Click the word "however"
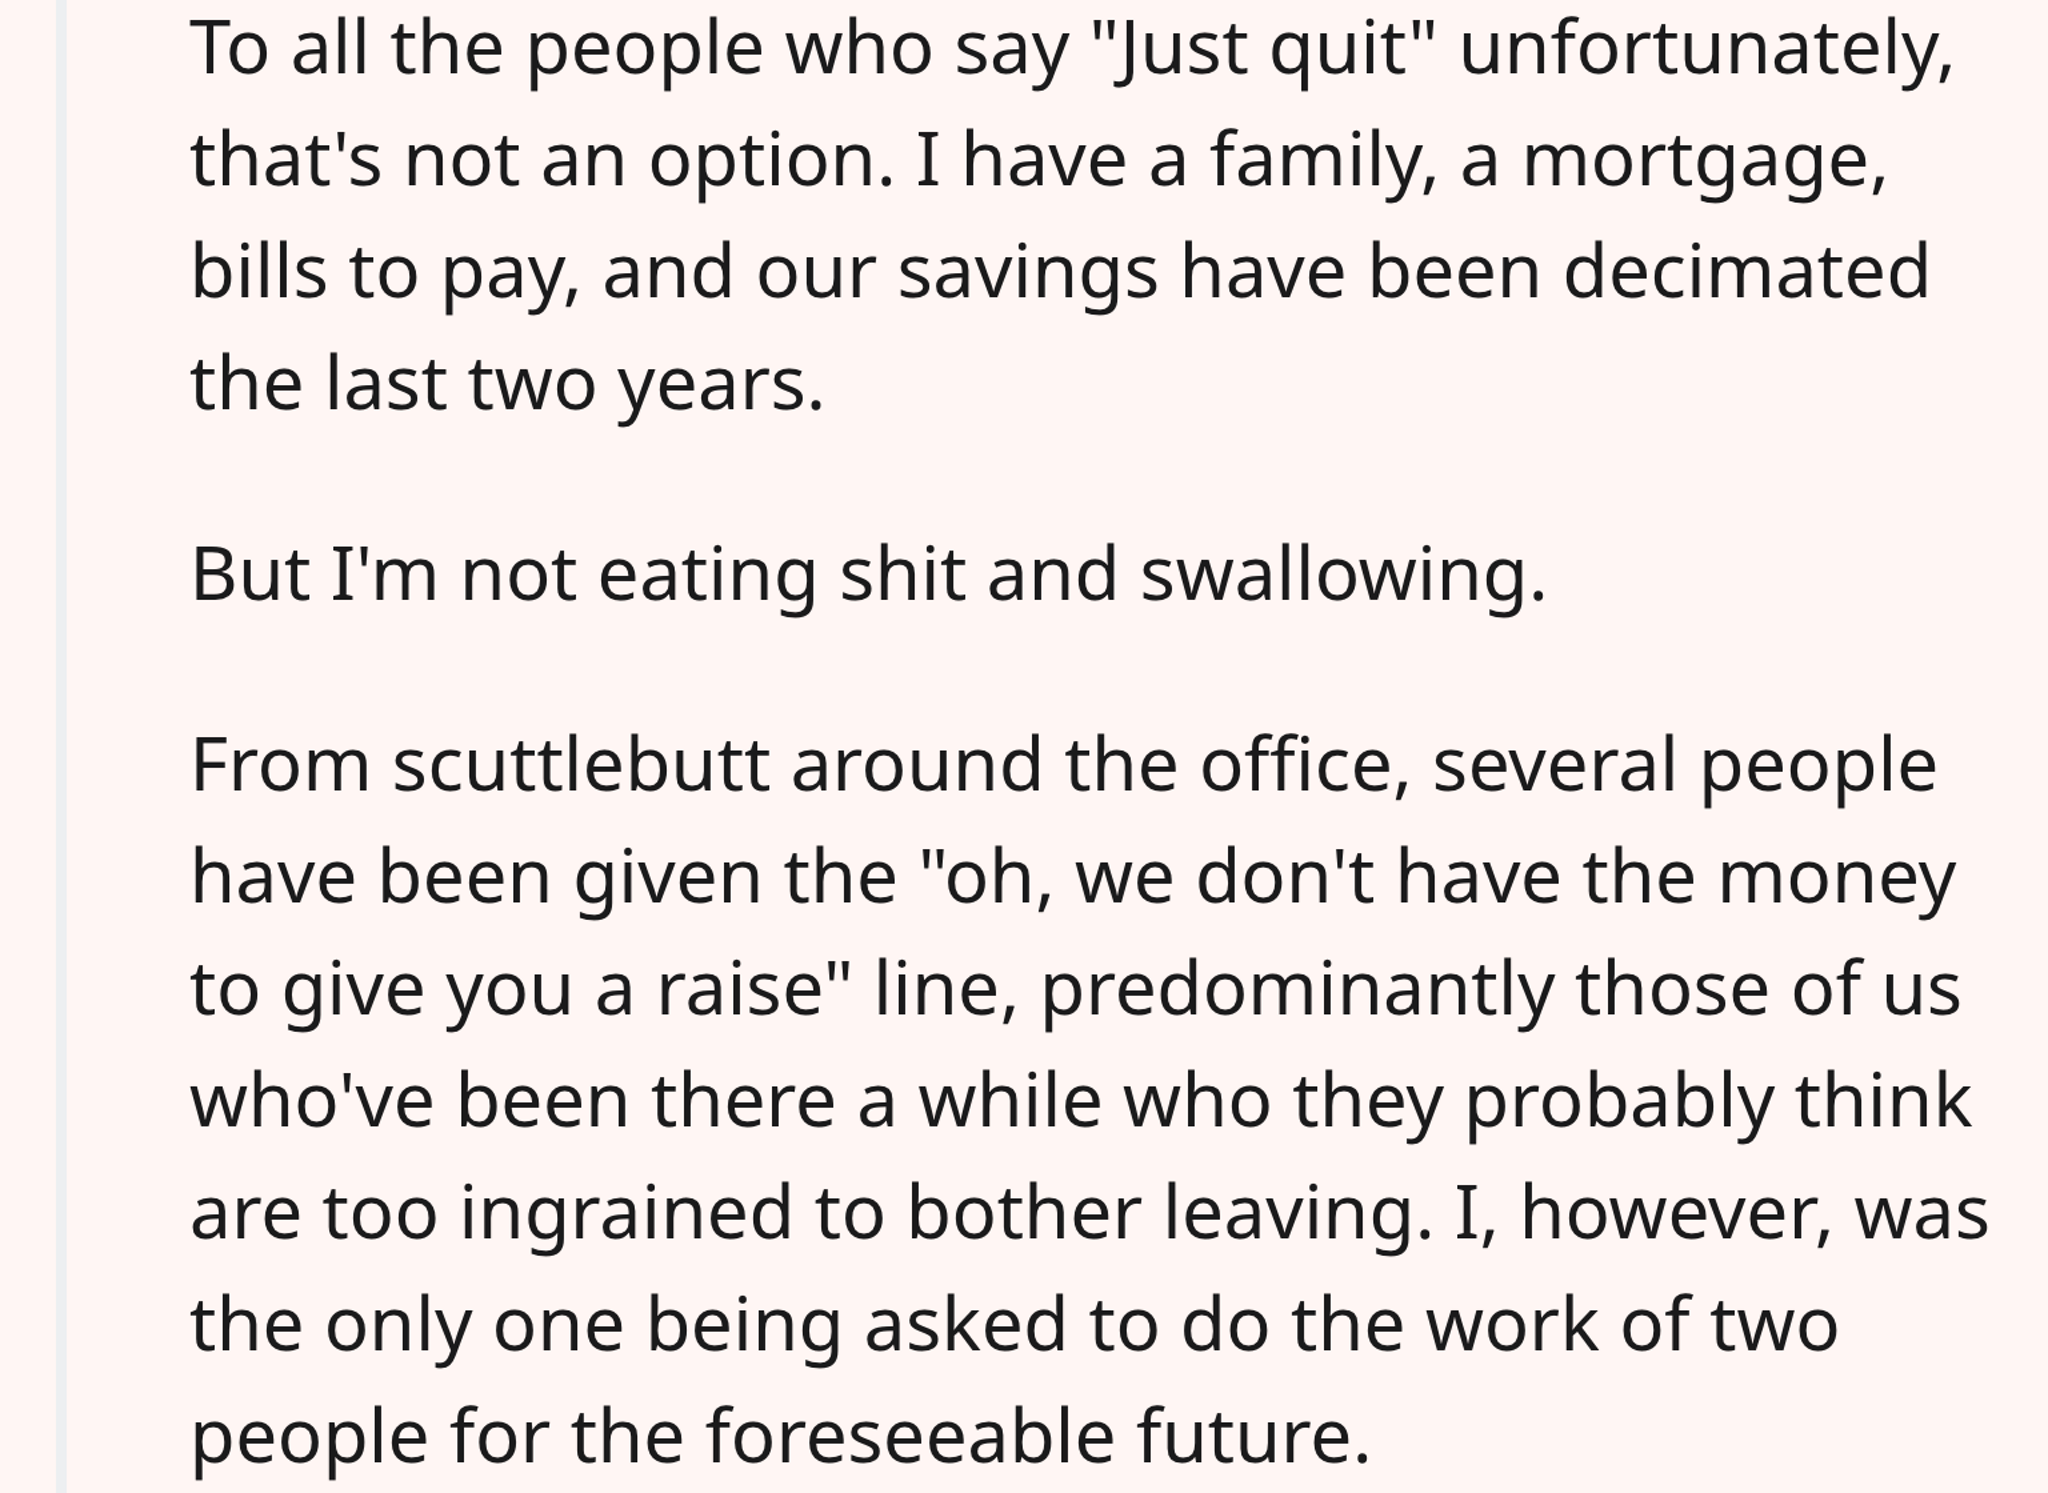 tap(1667, 1213)
